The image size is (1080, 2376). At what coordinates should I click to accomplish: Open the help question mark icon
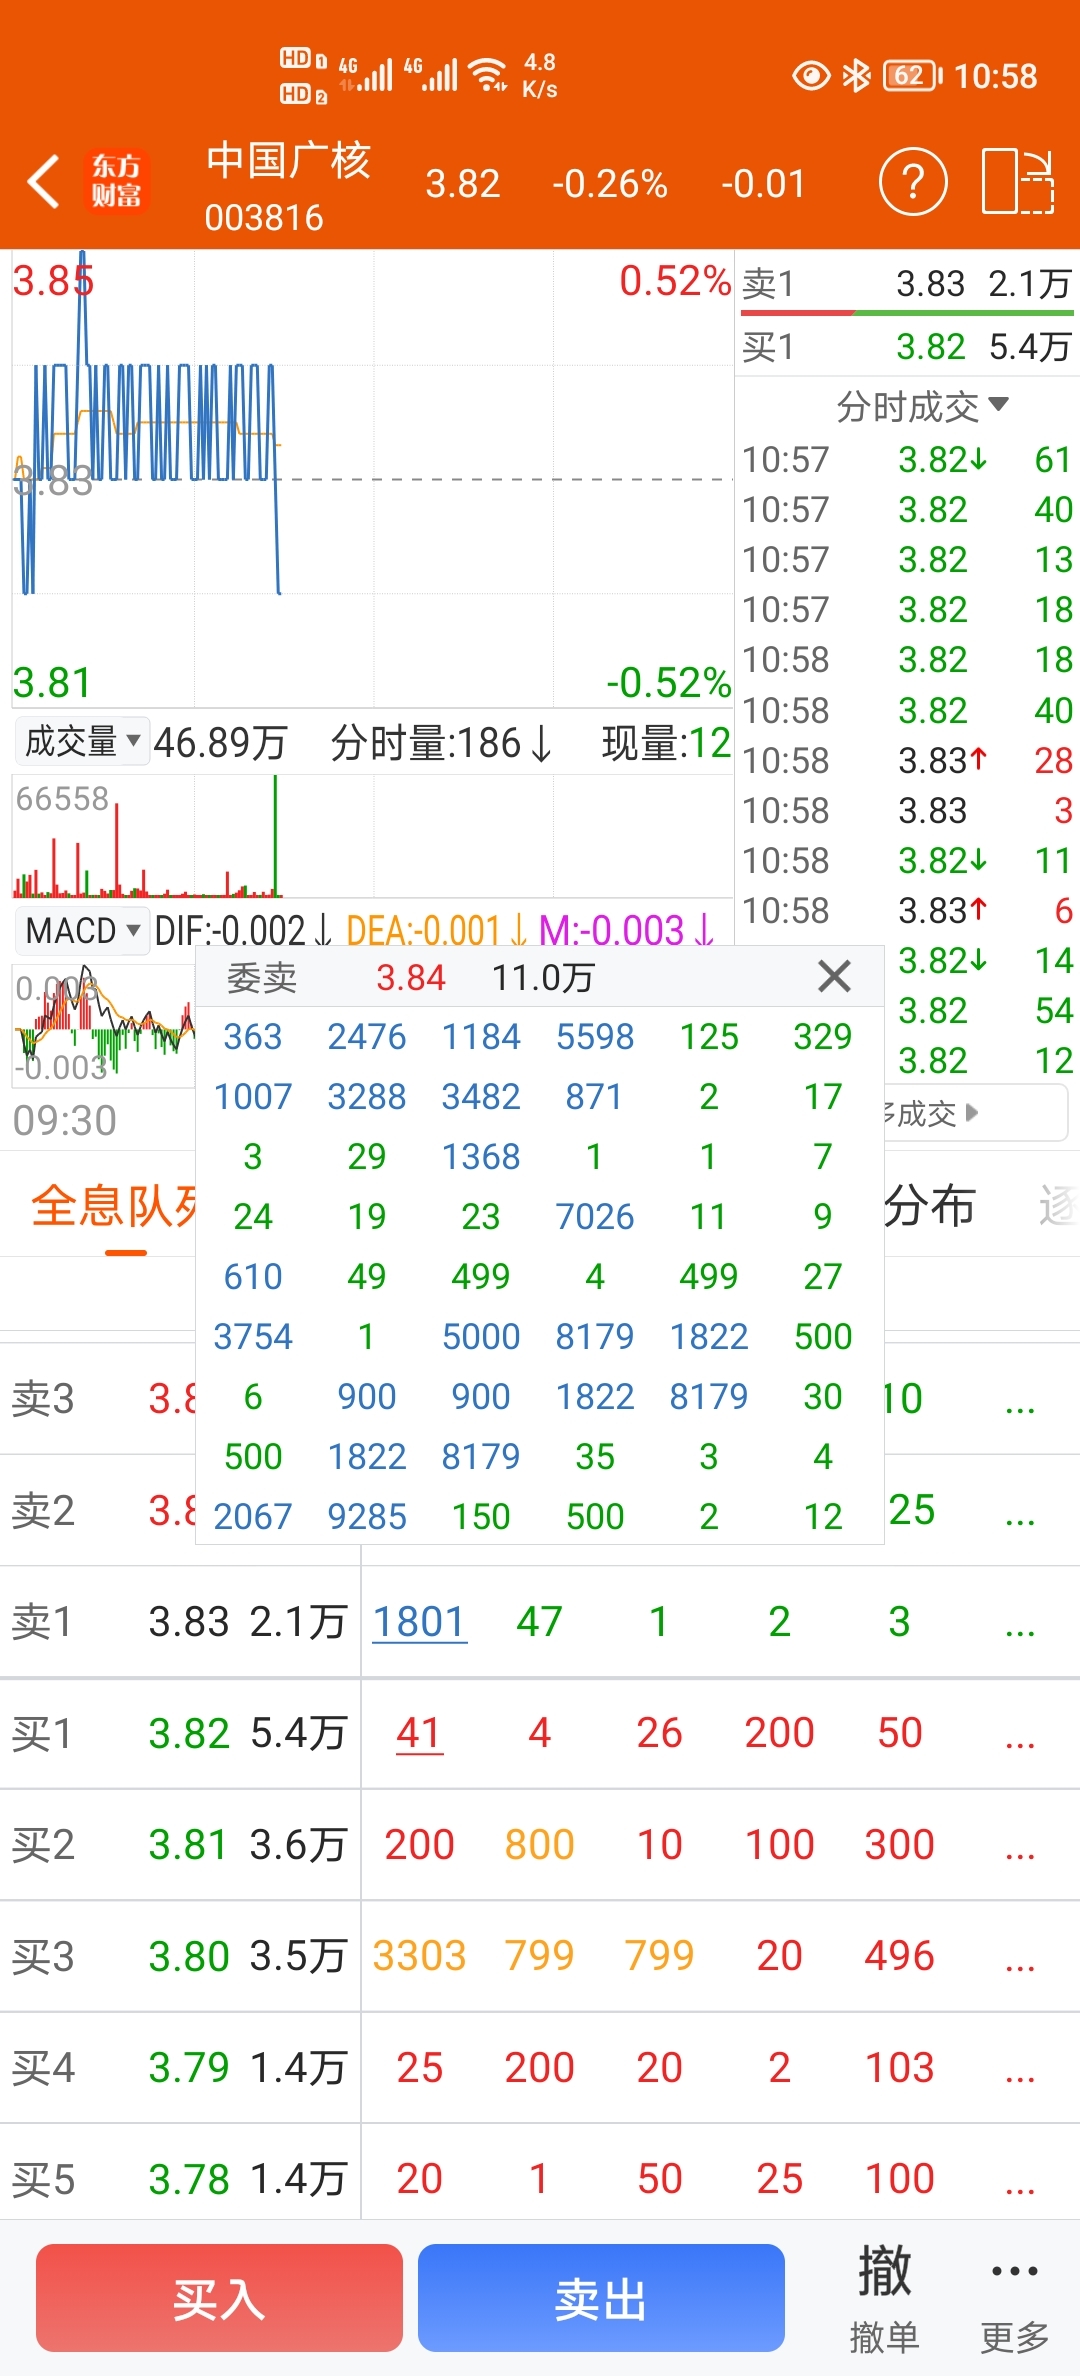pos(912,182)
